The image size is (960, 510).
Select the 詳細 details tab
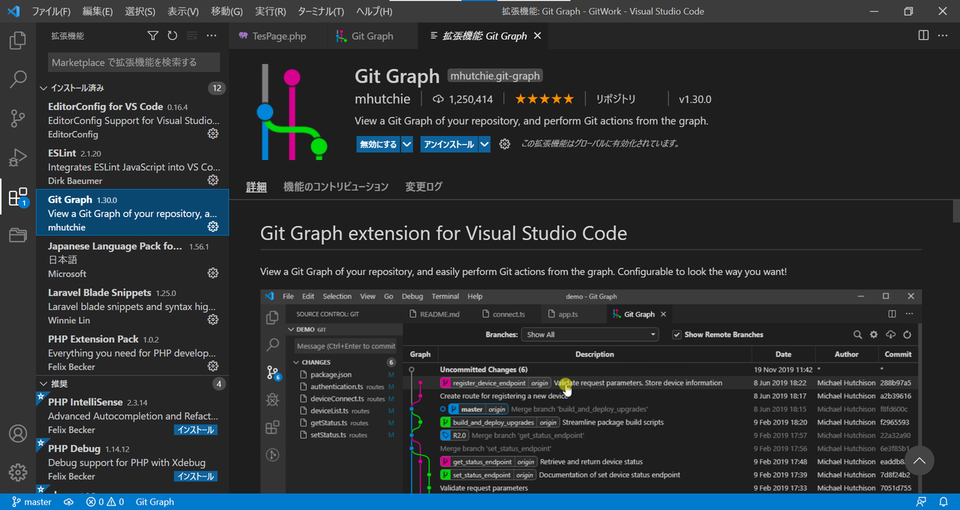tap(257, 187)
